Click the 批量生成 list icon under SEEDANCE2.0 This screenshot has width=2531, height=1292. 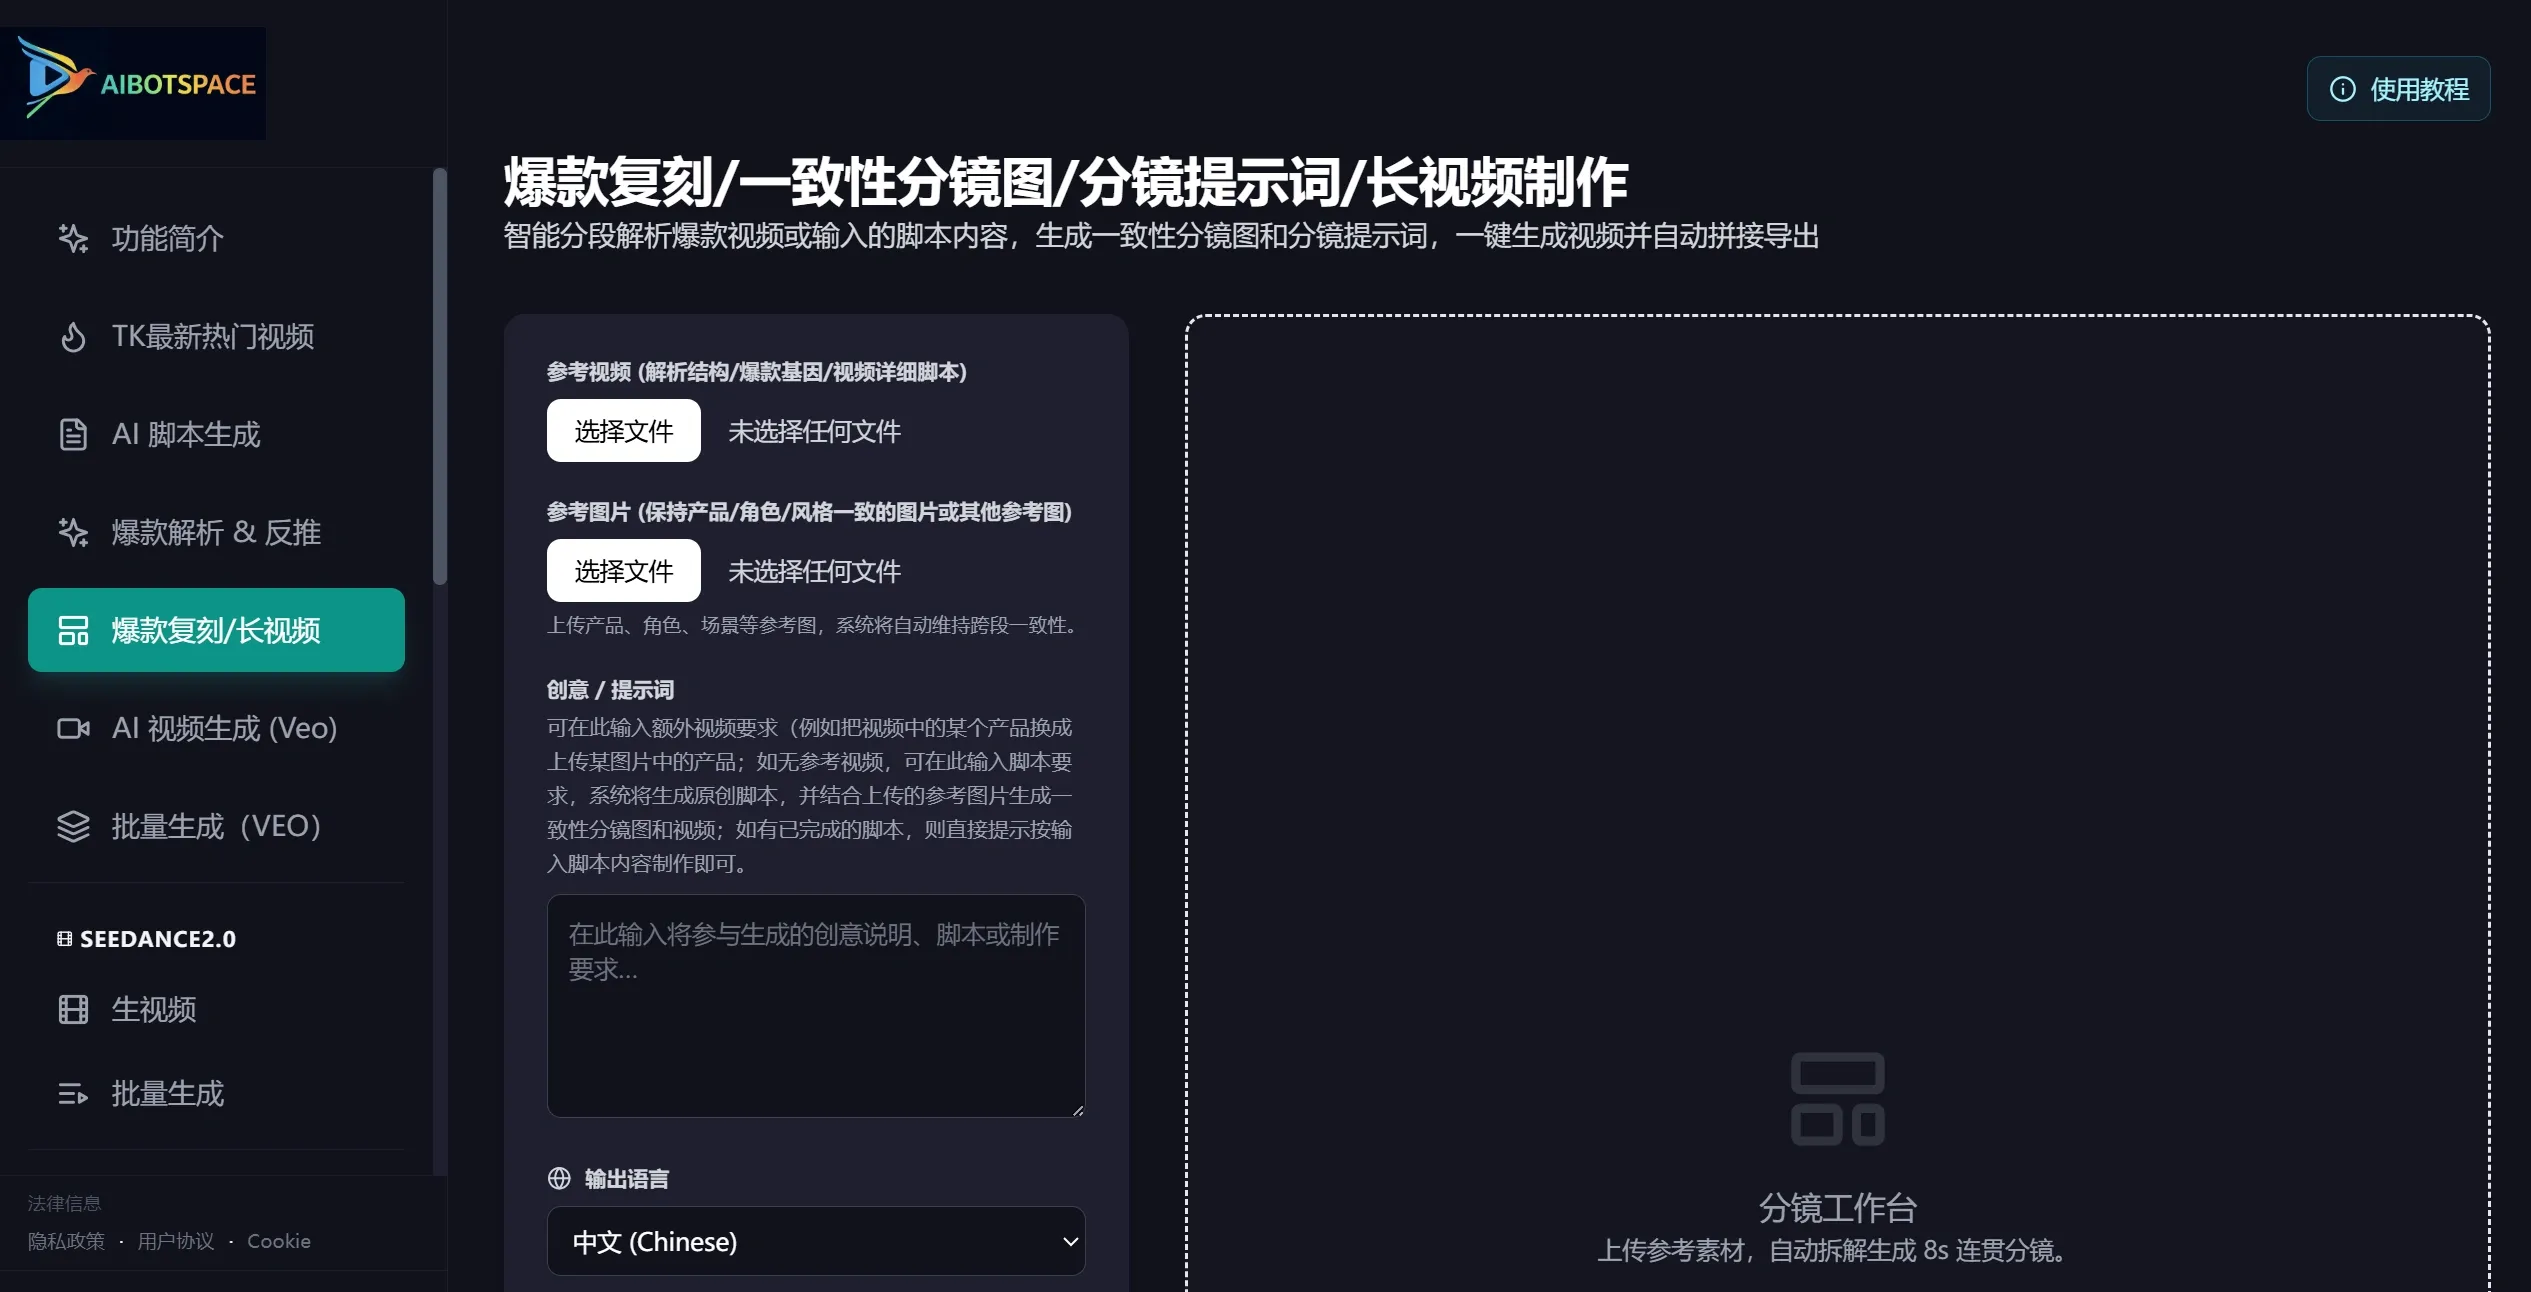click(x=72, y=1092)
